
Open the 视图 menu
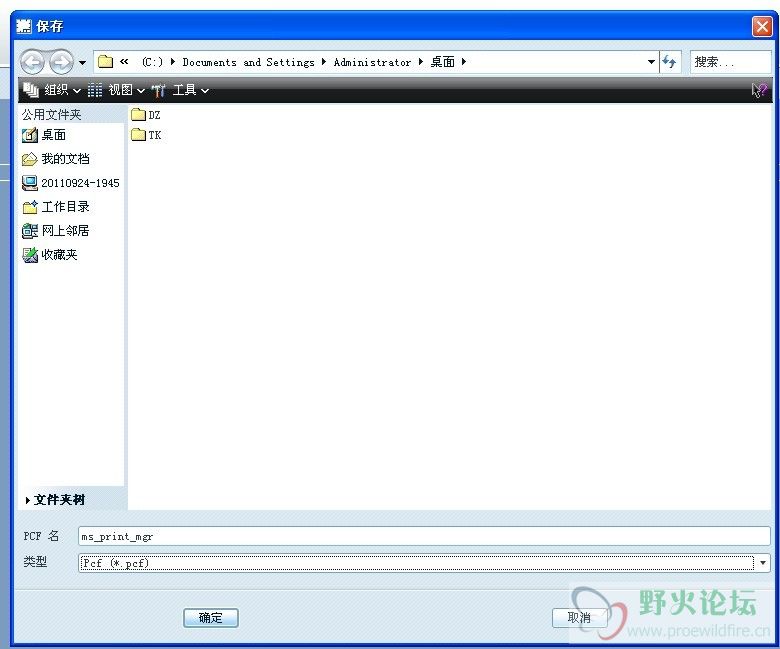coord(126,90)
